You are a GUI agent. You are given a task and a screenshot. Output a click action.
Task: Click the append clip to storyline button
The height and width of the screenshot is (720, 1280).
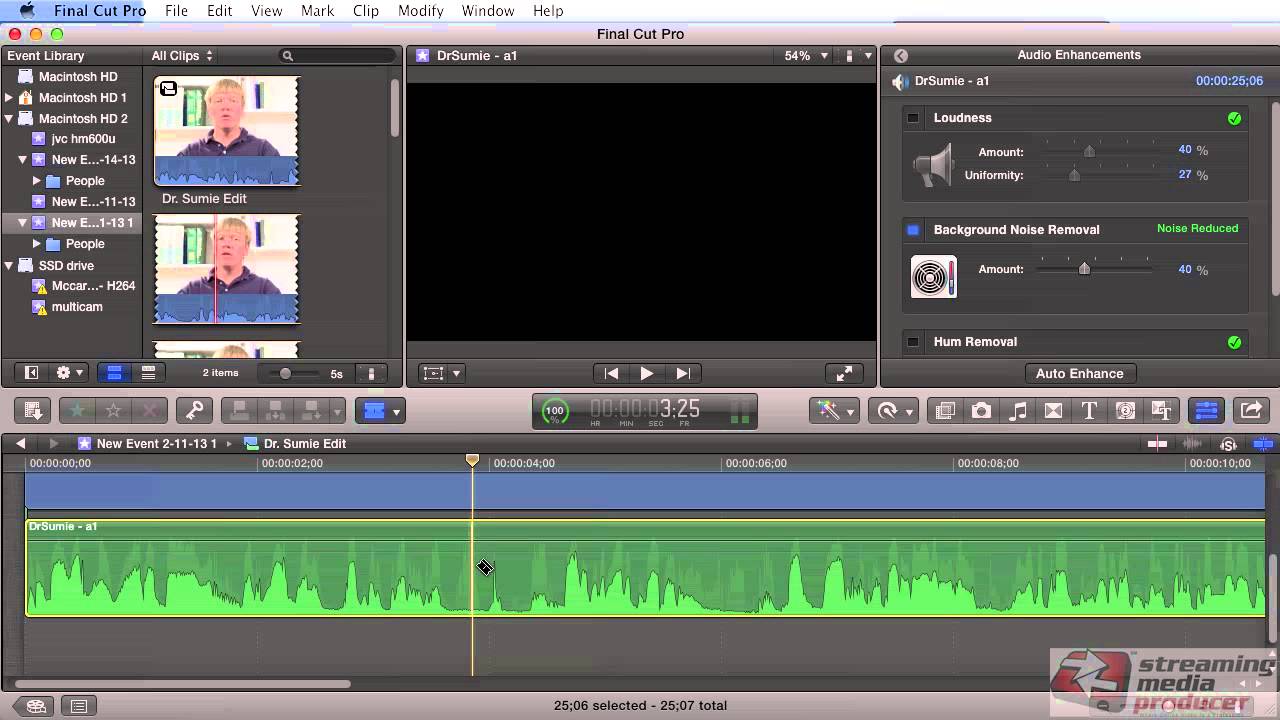[x=311, y=410]
